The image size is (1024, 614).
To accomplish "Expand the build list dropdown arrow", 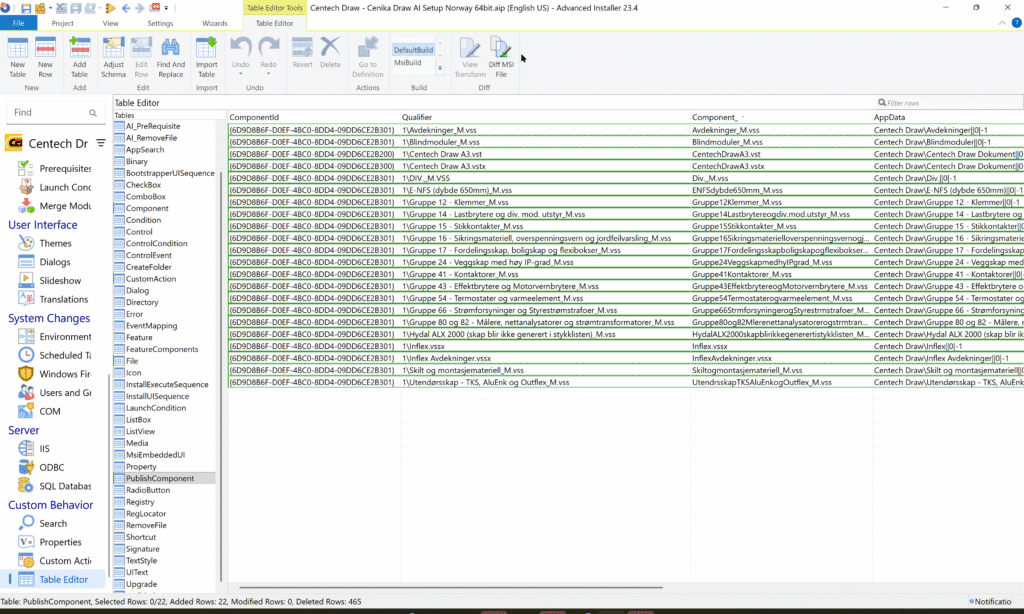I will pyautogui.click(x=440, y=69).
